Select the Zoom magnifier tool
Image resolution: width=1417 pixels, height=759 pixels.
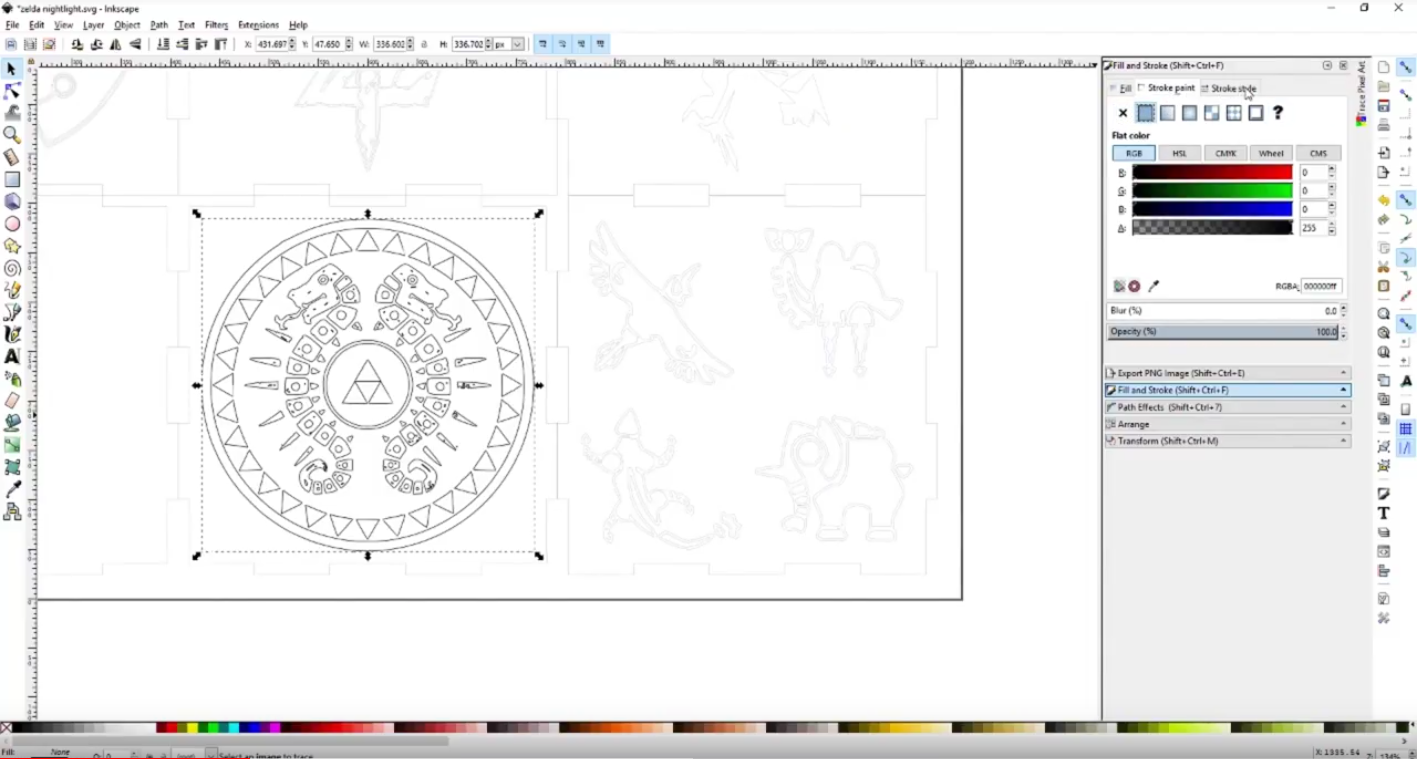point(11,135)
